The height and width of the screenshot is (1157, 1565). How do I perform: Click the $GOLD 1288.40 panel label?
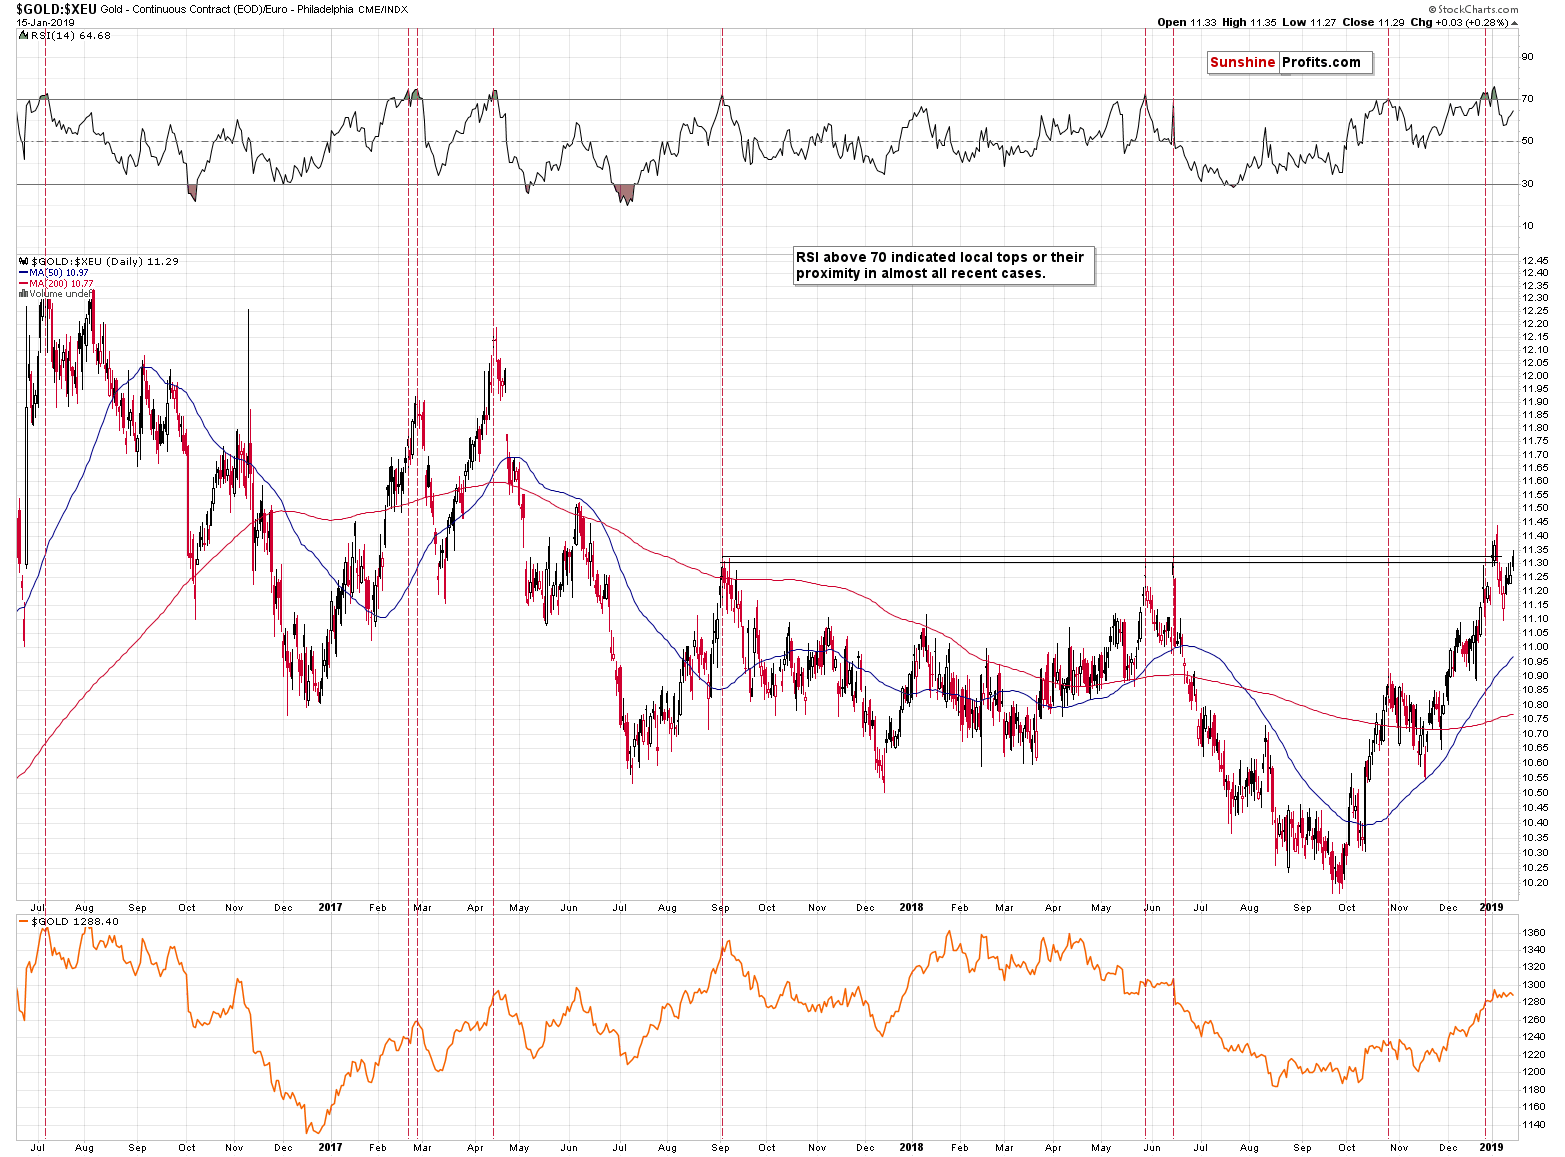pos(75,921)
